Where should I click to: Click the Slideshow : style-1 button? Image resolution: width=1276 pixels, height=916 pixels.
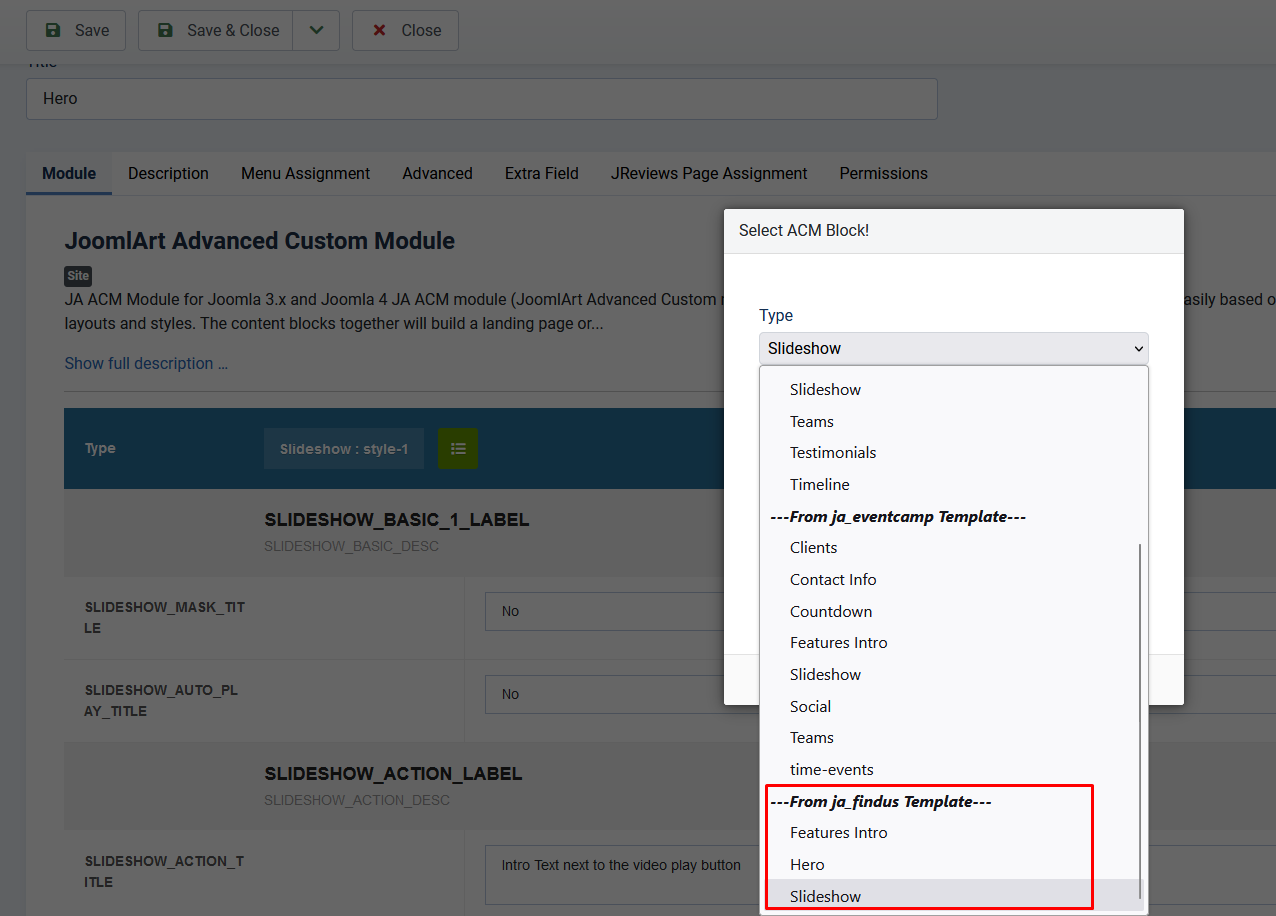(x=344, y=449)
